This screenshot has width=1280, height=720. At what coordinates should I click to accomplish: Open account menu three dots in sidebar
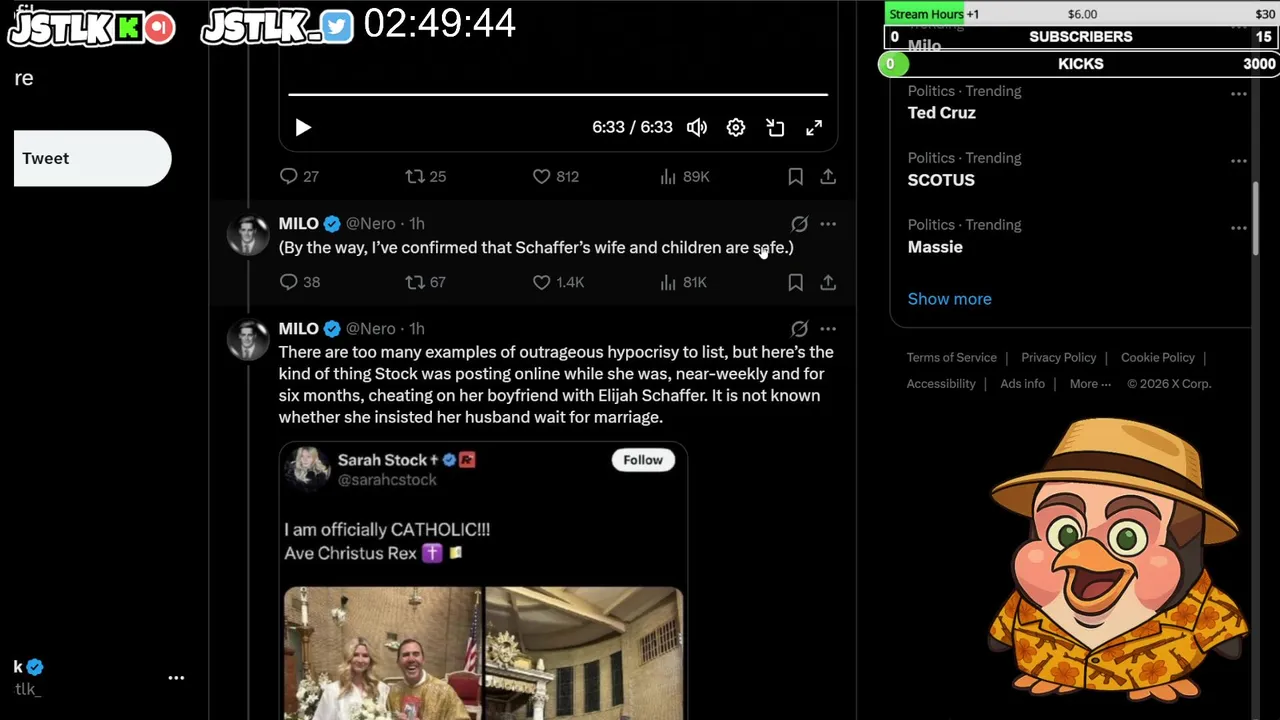pos(176,678)
